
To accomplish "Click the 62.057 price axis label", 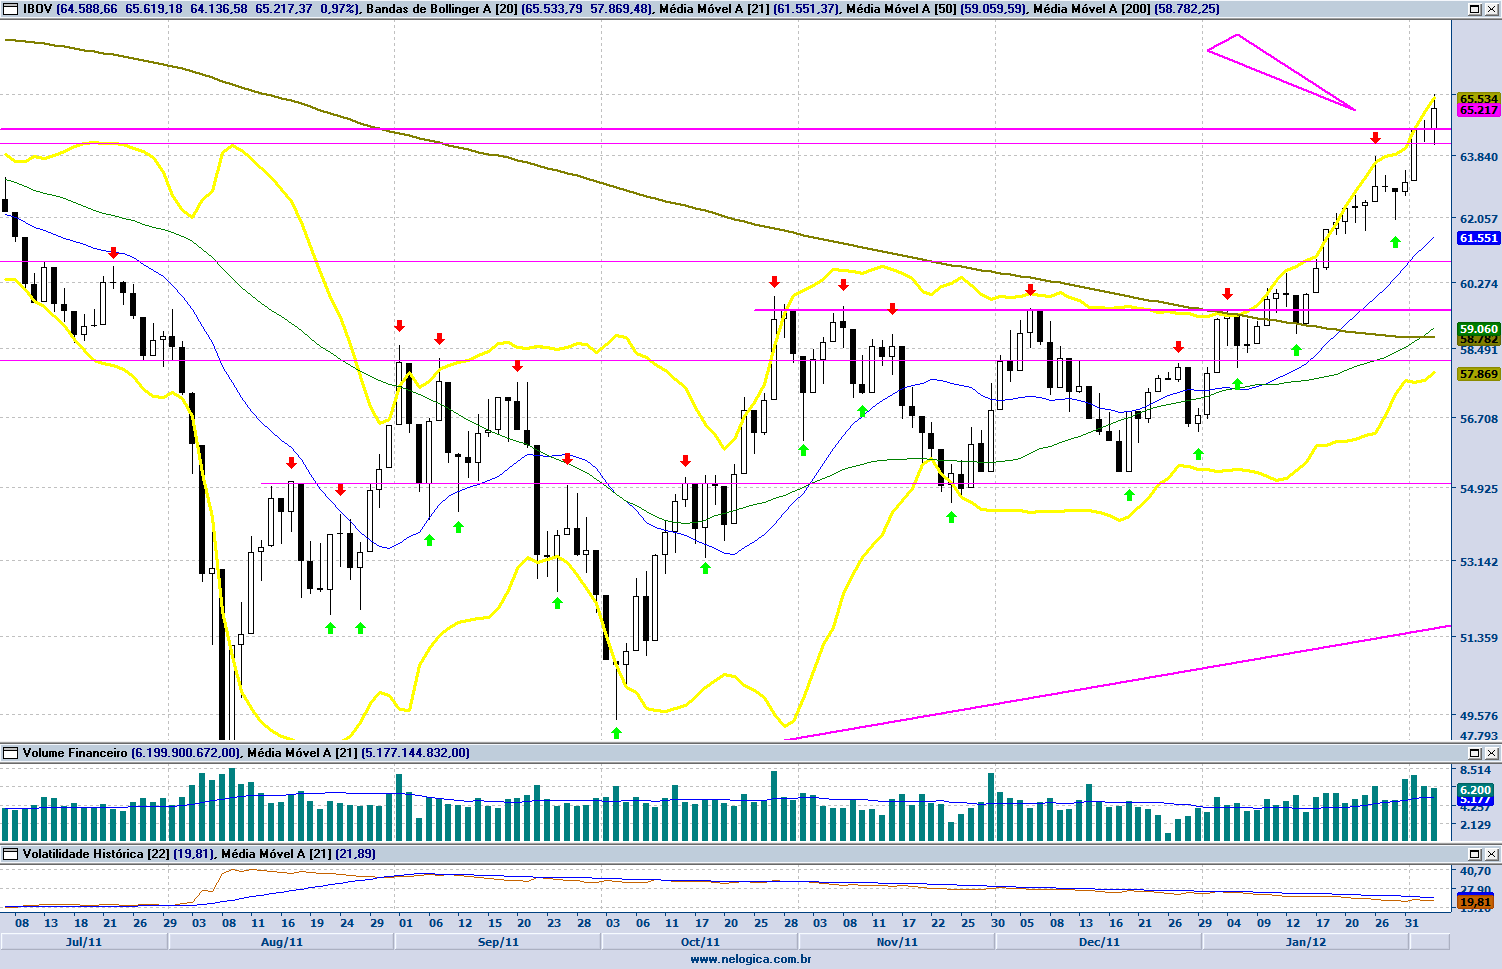I will click(1479, 219).
